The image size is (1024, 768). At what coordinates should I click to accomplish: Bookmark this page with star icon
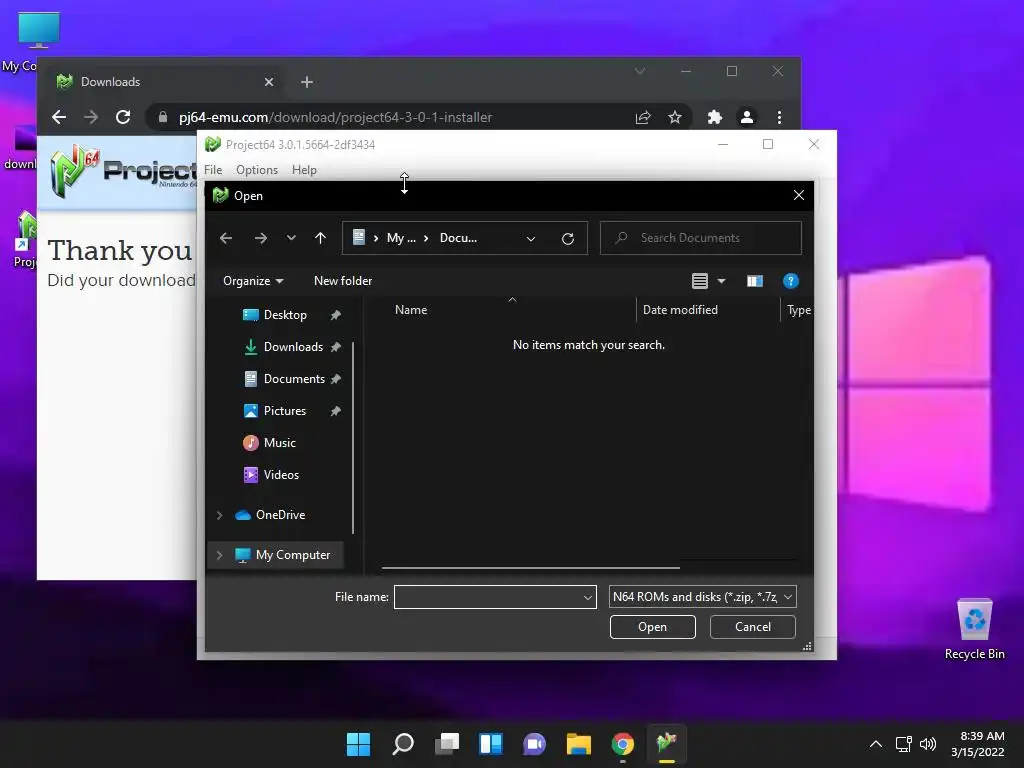tap(675, 118)
